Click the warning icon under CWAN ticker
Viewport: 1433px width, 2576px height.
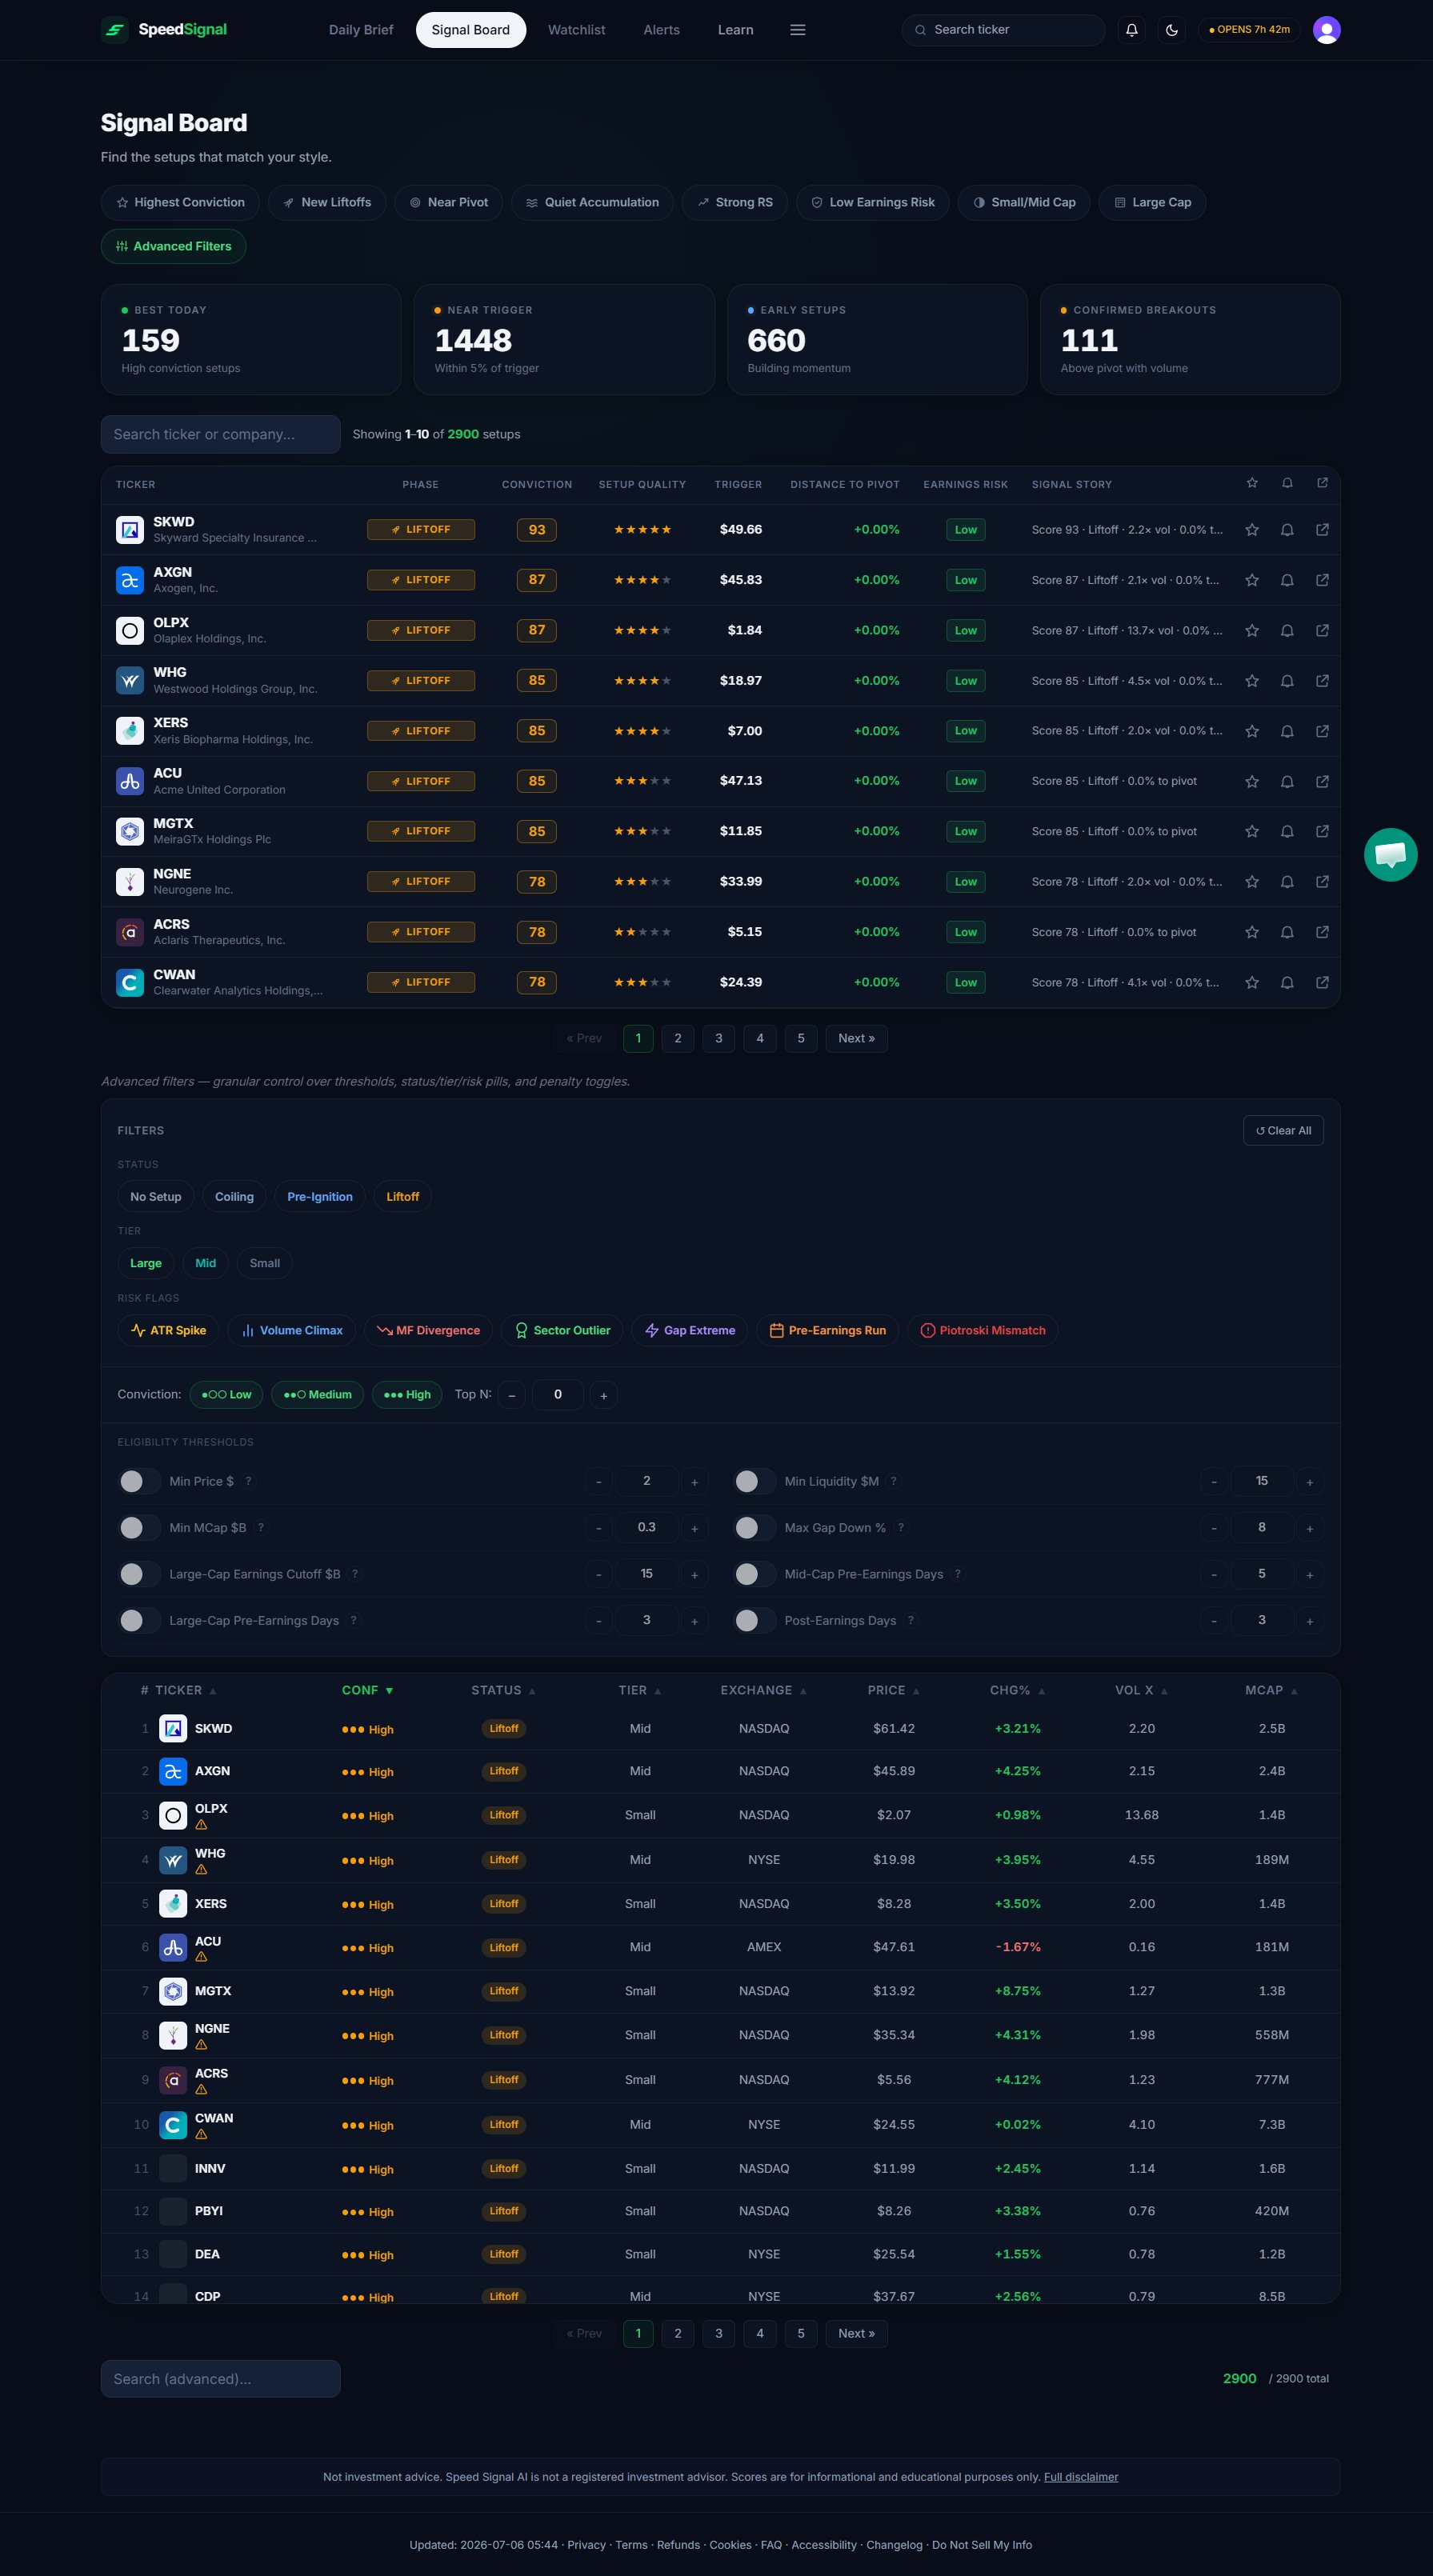click(201, 2134)
